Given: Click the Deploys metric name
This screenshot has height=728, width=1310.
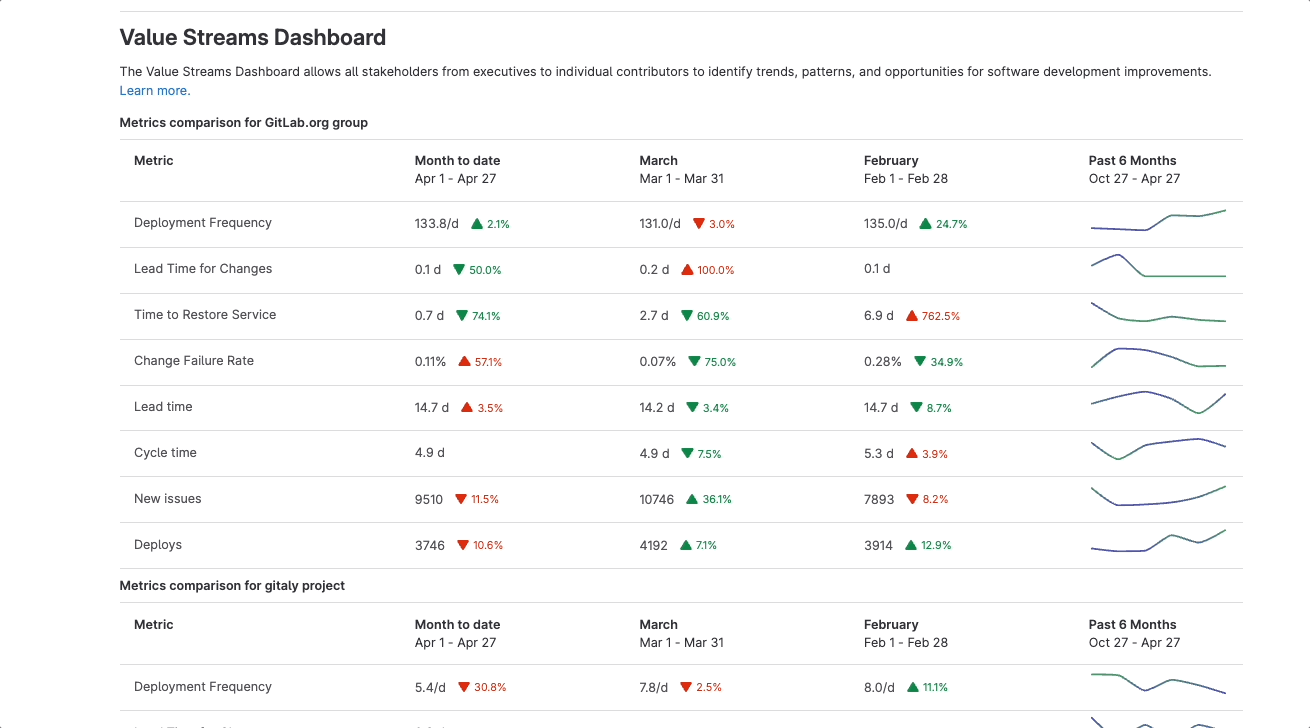Looking at the screenshot, I should click(158, 545).
